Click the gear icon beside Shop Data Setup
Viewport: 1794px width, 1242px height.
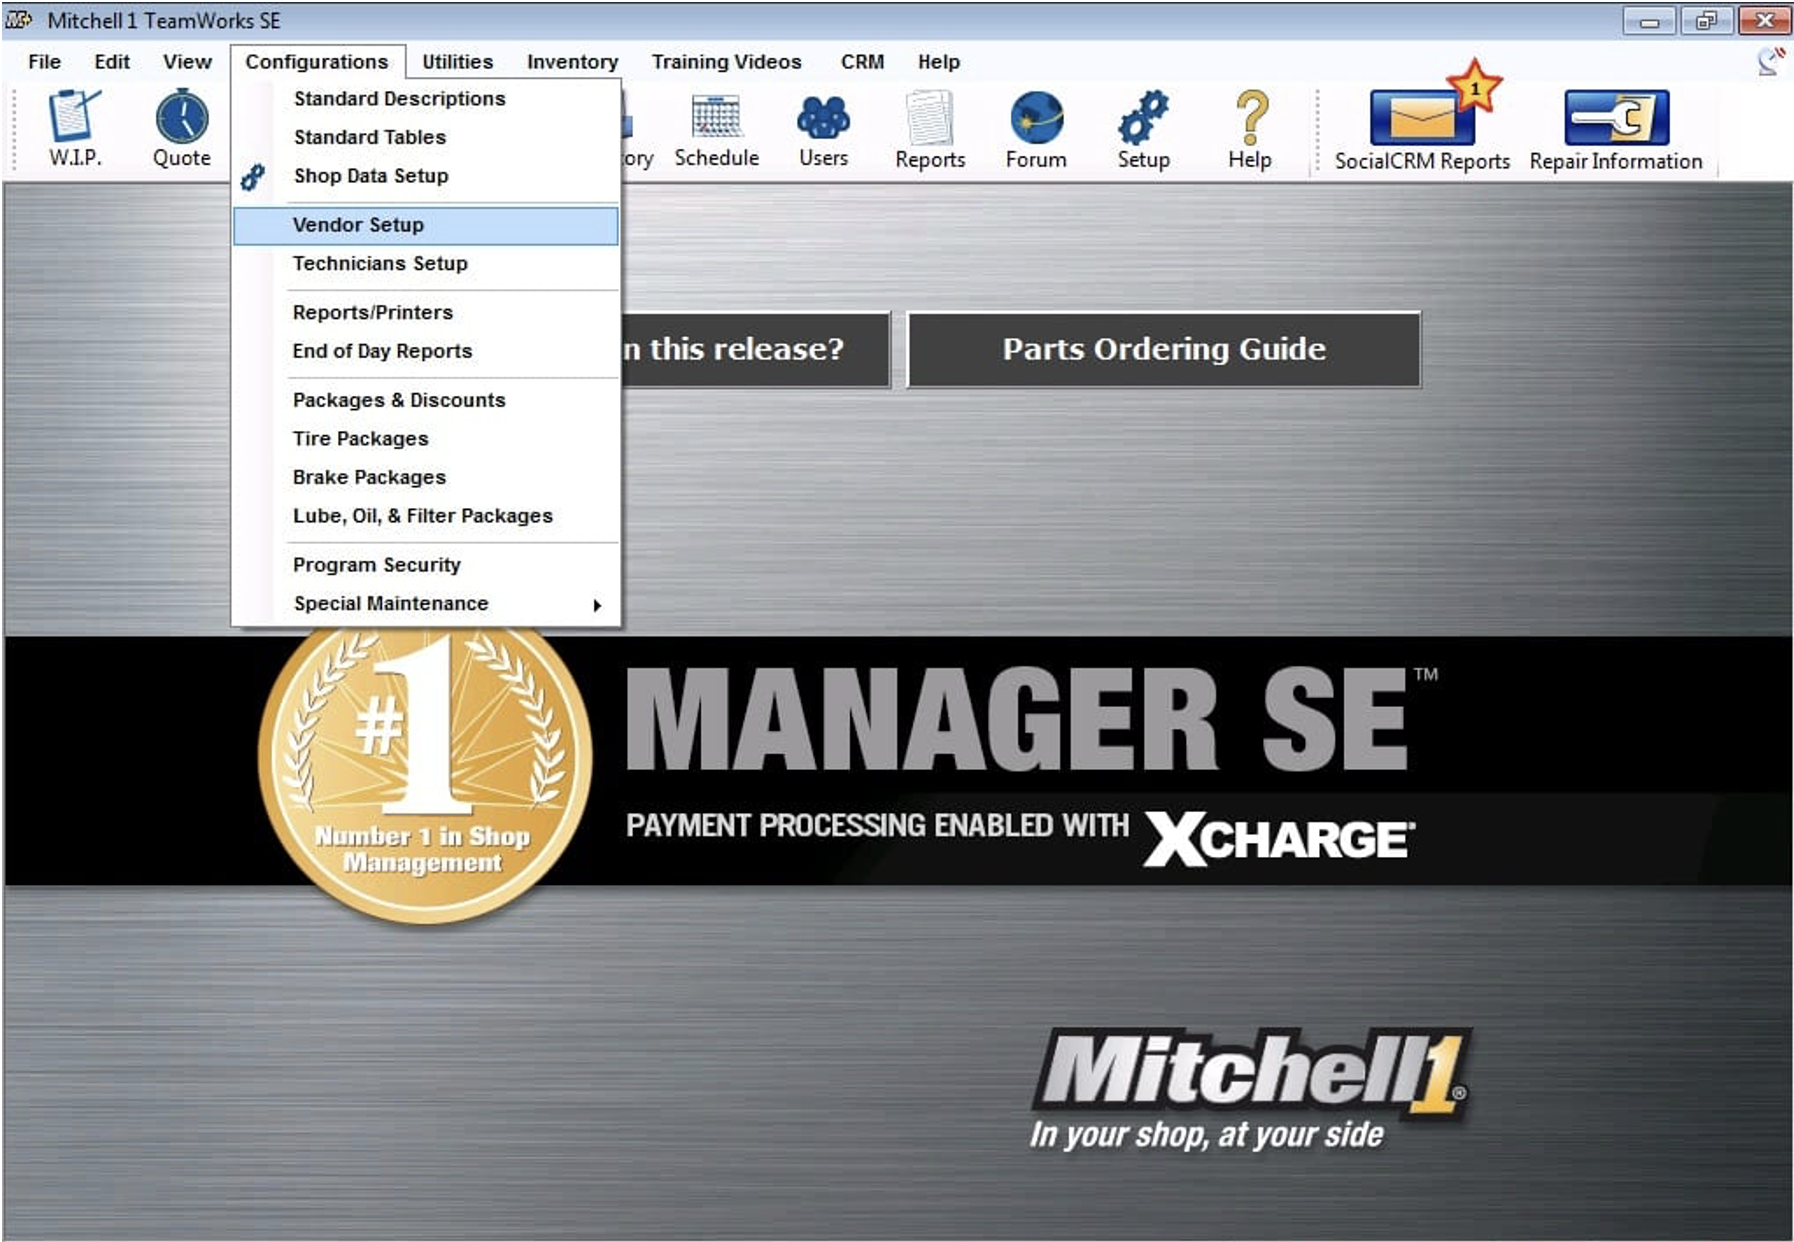coord(253,177)
